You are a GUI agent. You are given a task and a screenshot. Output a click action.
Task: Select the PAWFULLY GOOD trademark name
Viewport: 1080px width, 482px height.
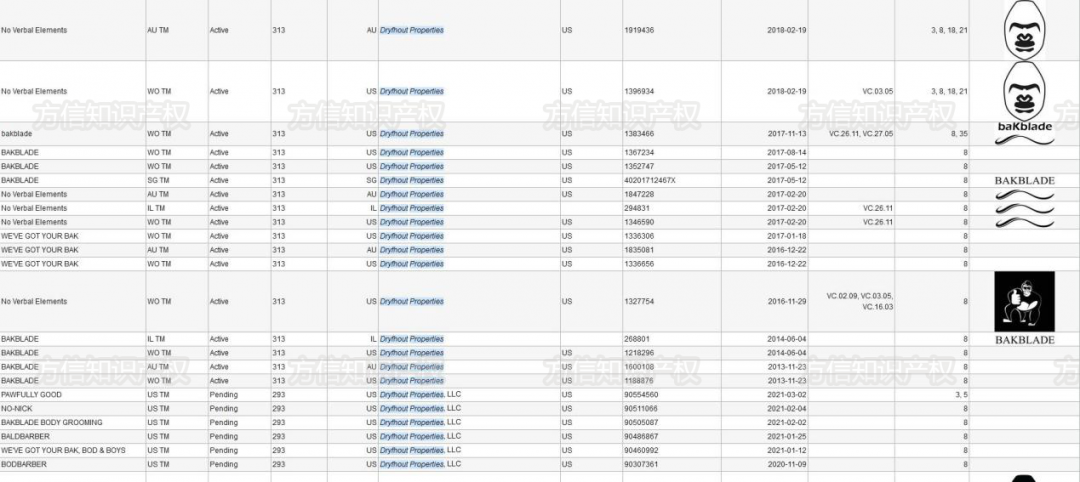pos(31,395)
